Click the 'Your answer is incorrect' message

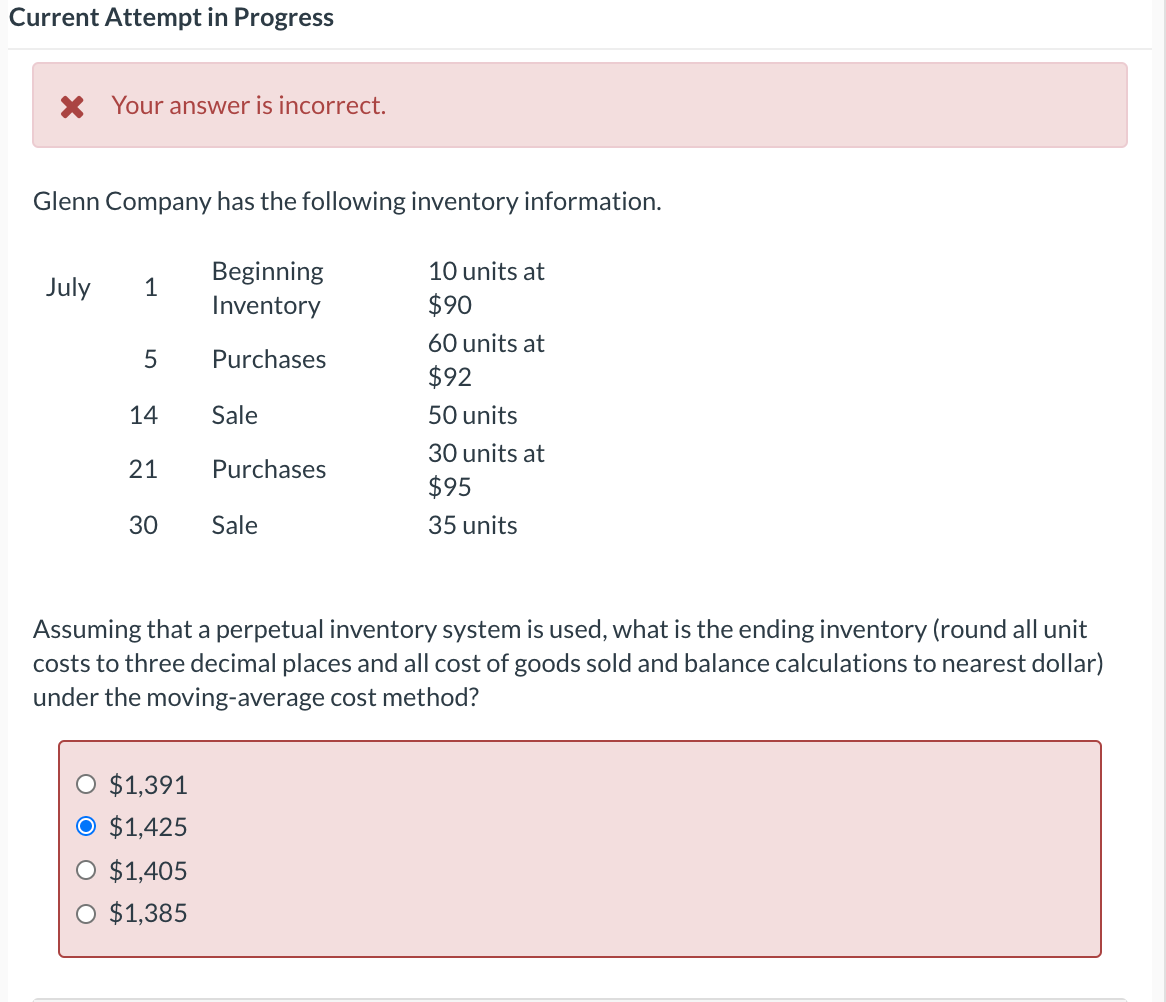247,105
